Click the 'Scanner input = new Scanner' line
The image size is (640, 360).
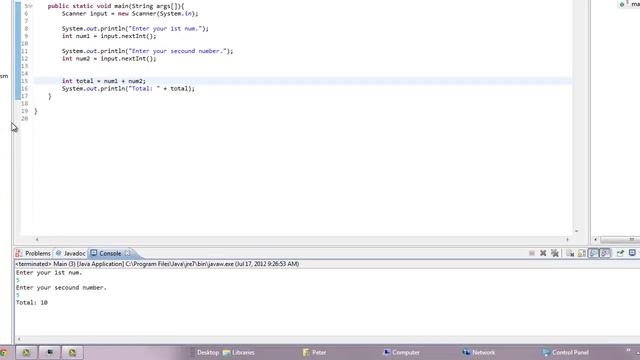130,13
